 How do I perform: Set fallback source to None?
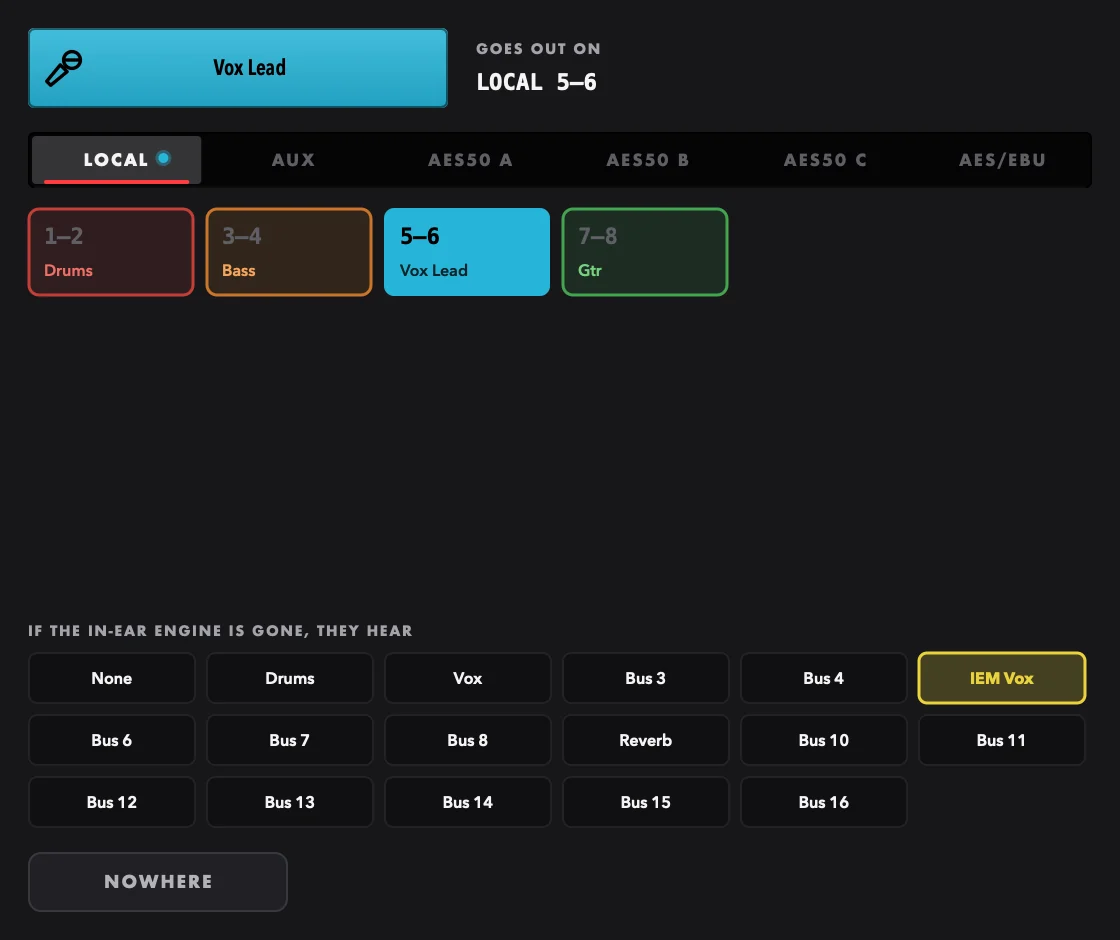coord(111,678)
